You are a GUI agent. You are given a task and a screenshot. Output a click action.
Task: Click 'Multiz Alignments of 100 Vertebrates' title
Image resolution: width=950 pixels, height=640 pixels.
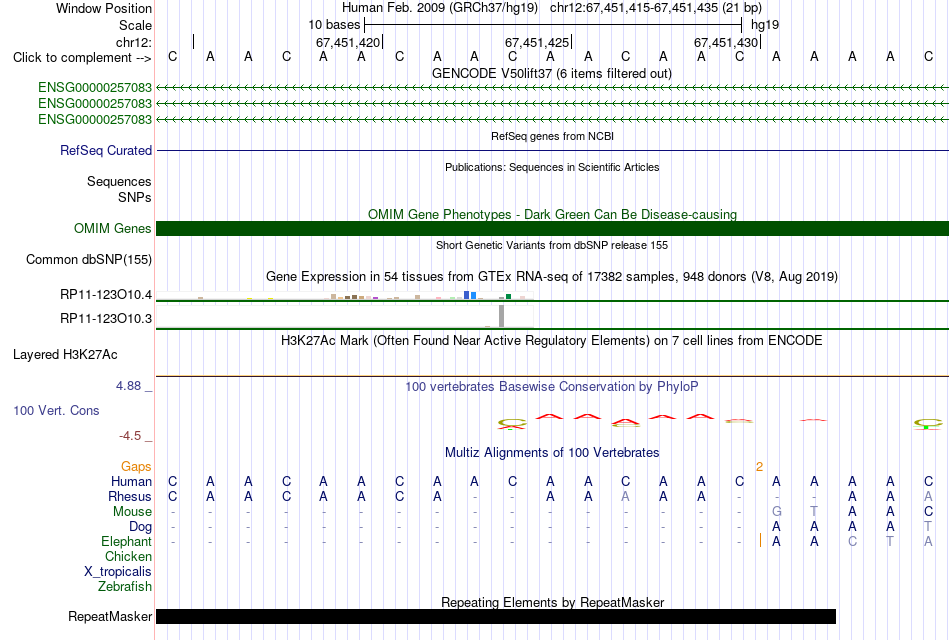552,453
